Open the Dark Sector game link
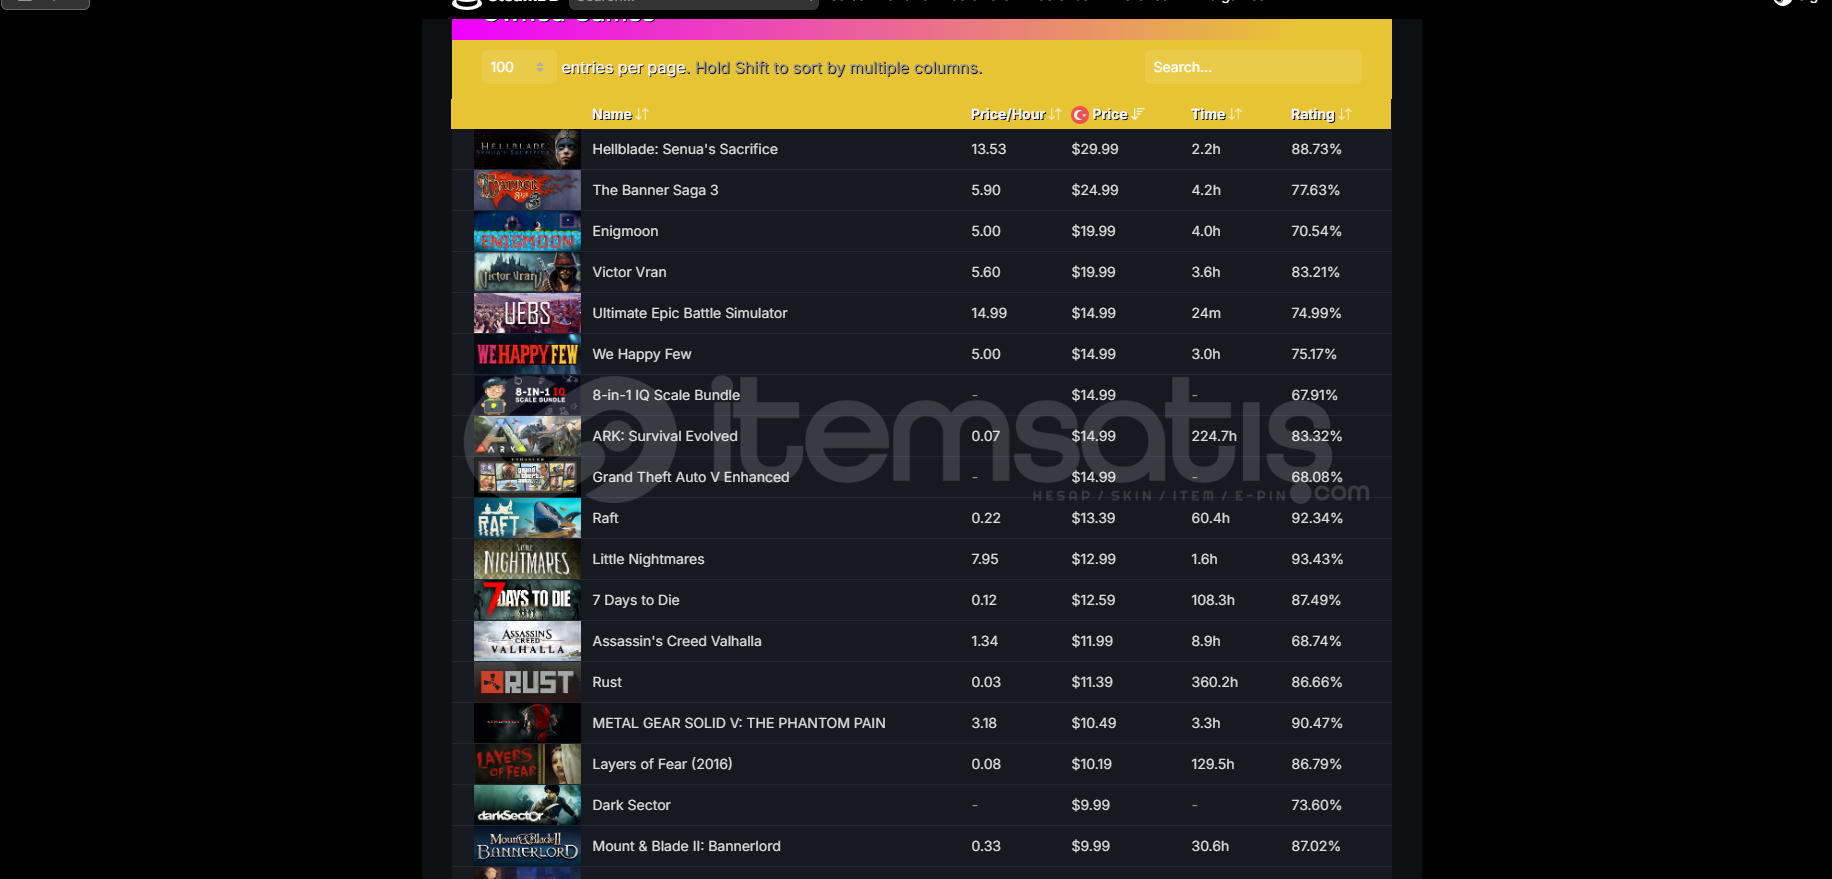Image resolution: width=1832 pixels, height=879 pixels. (x=631, y=805)
